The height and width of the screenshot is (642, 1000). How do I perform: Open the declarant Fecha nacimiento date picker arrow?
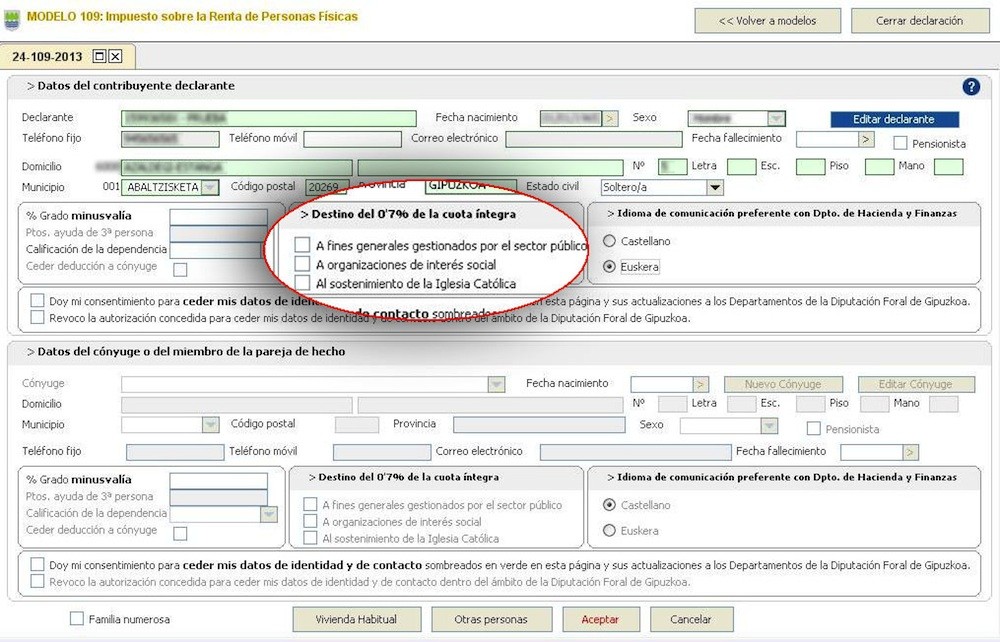pos(610,119)
